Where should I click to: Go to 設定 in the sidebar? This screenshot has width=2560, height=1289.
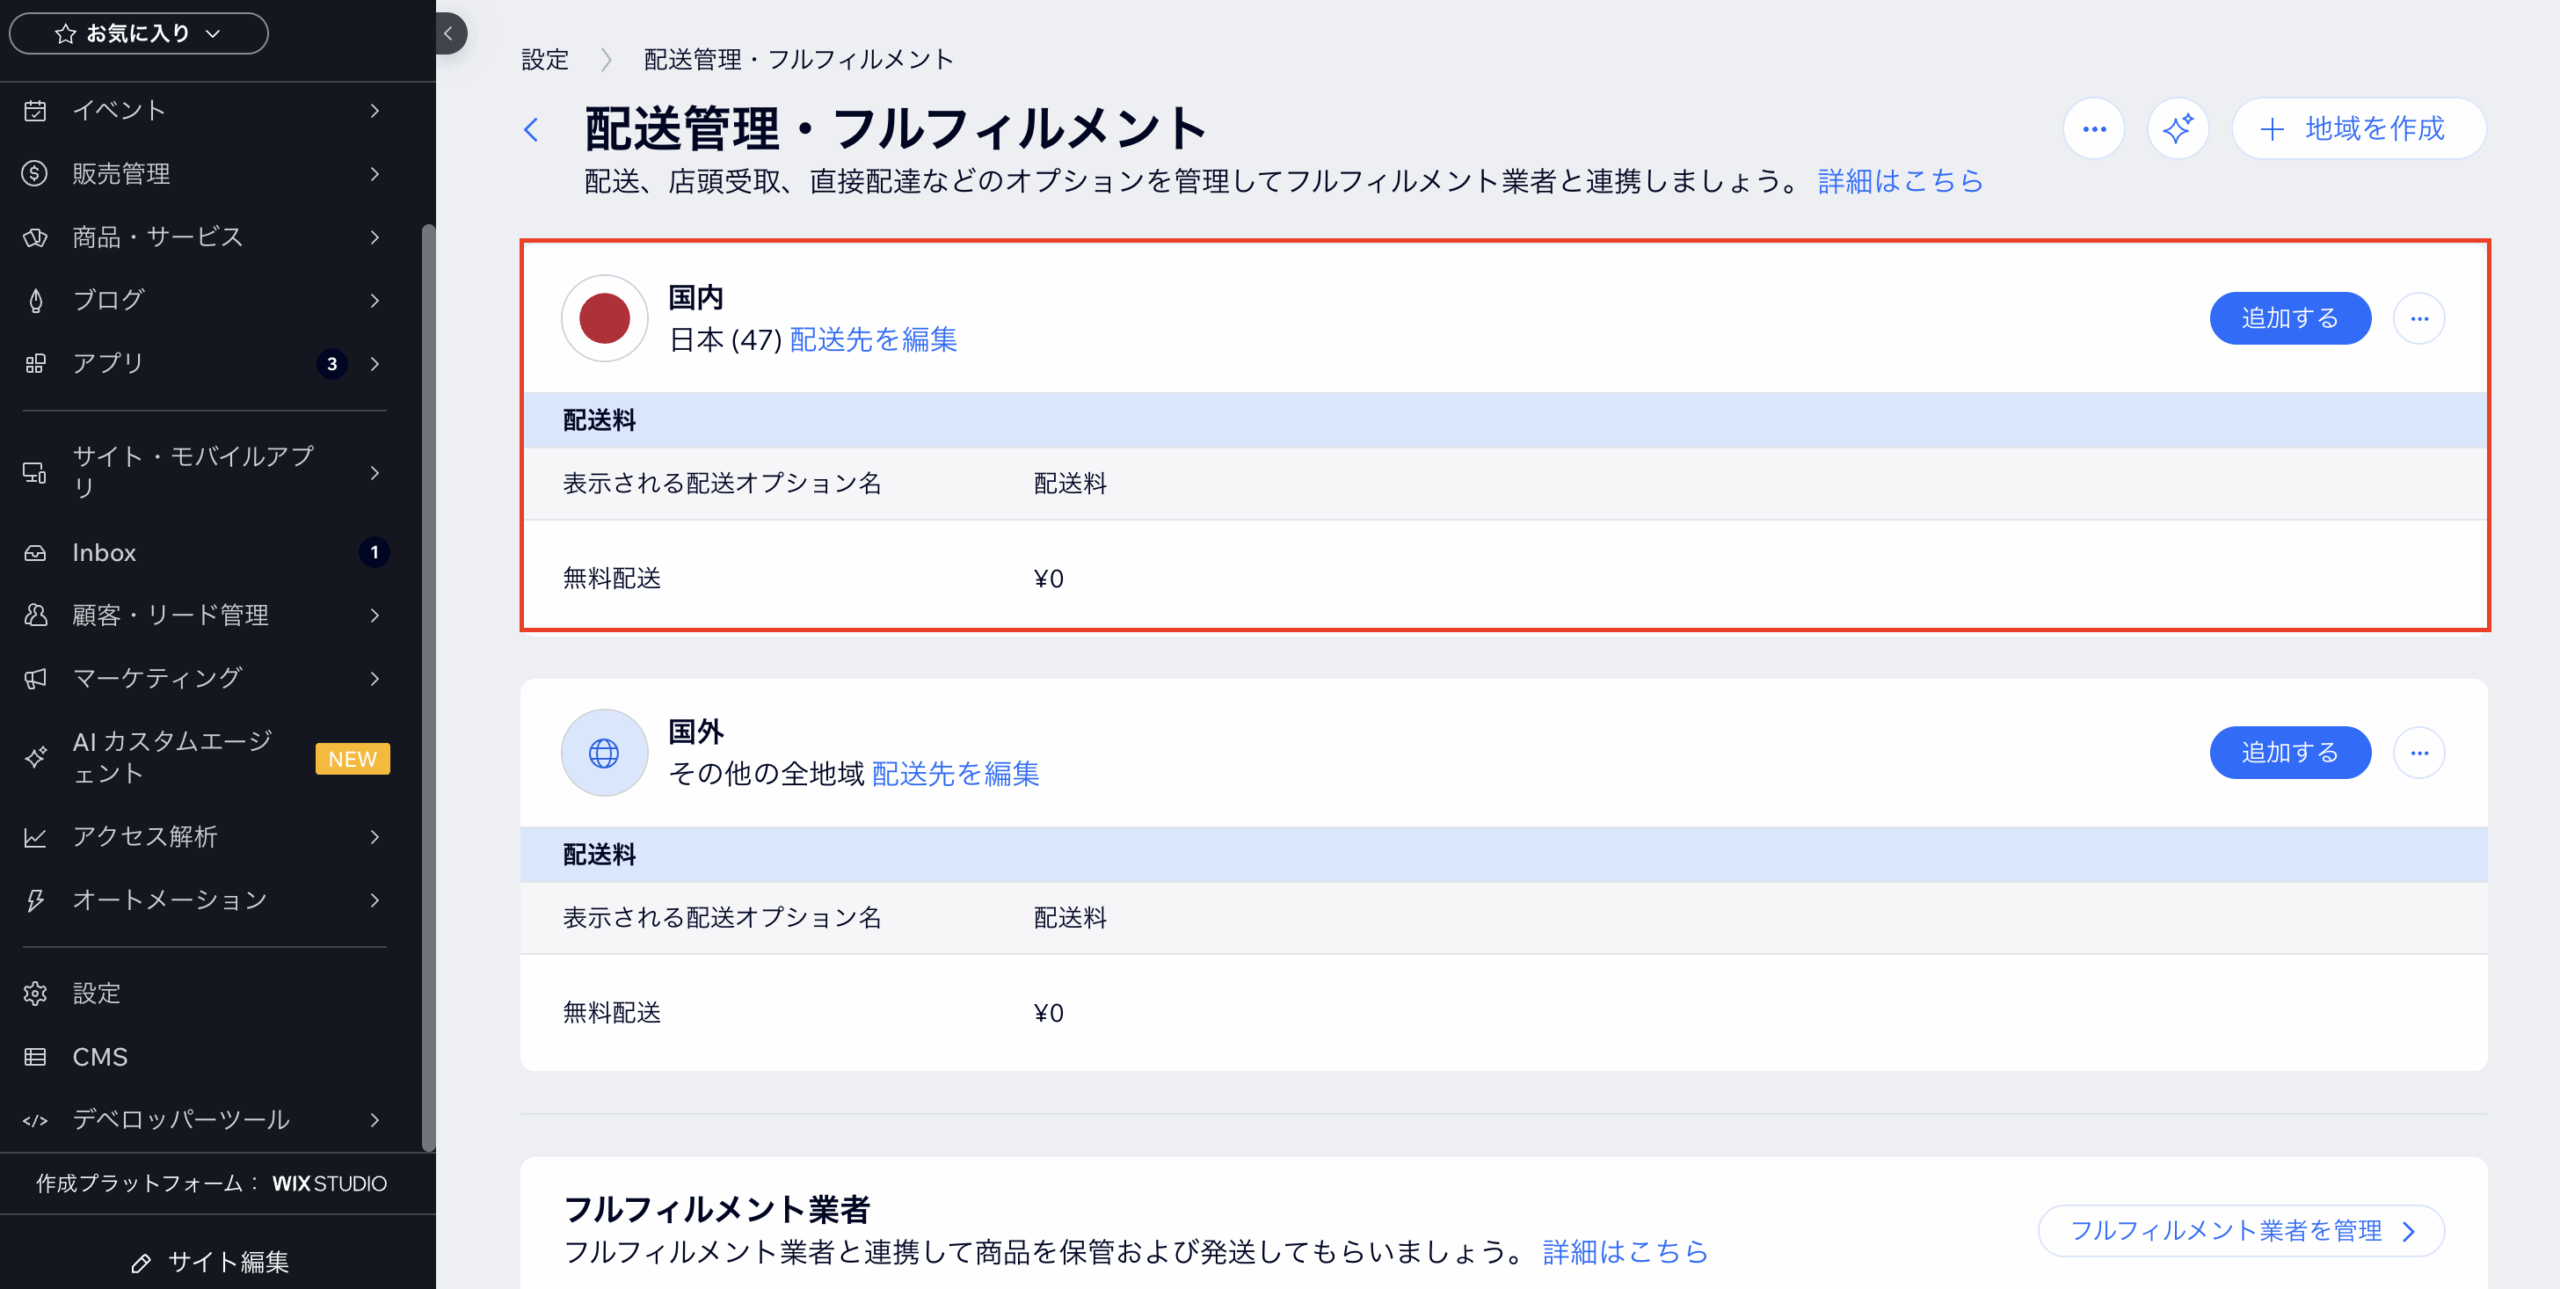(96, 993)
